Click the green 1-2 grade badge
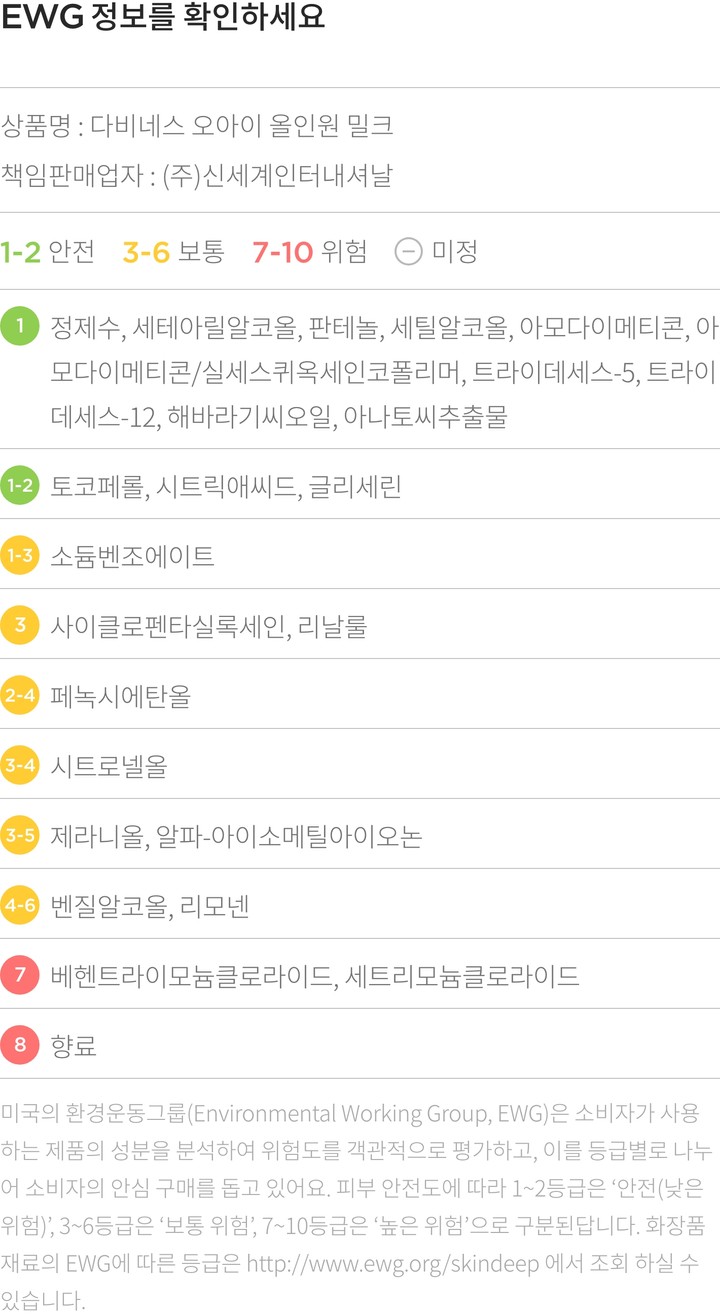720x1316 pixels. (x=20, y=486)
